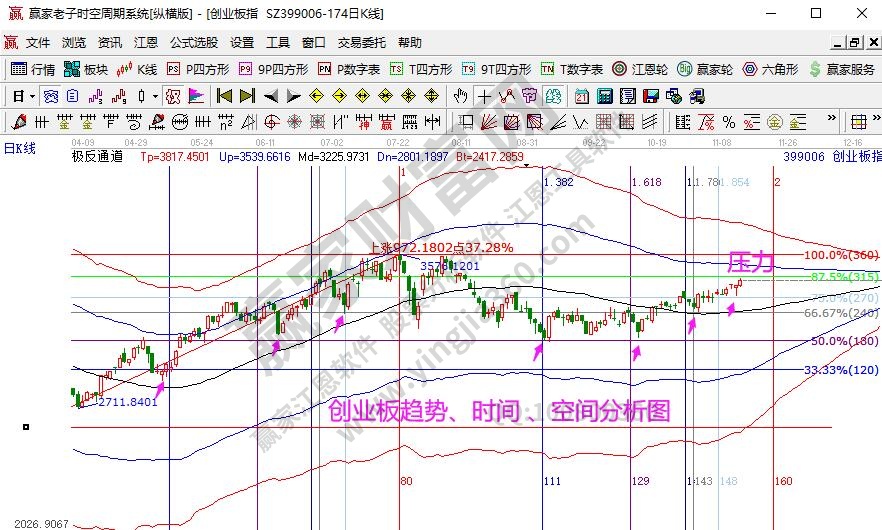This screenshot has width=882, height=530.
Task: Select the hand pan tool
Action: (461, 96)
